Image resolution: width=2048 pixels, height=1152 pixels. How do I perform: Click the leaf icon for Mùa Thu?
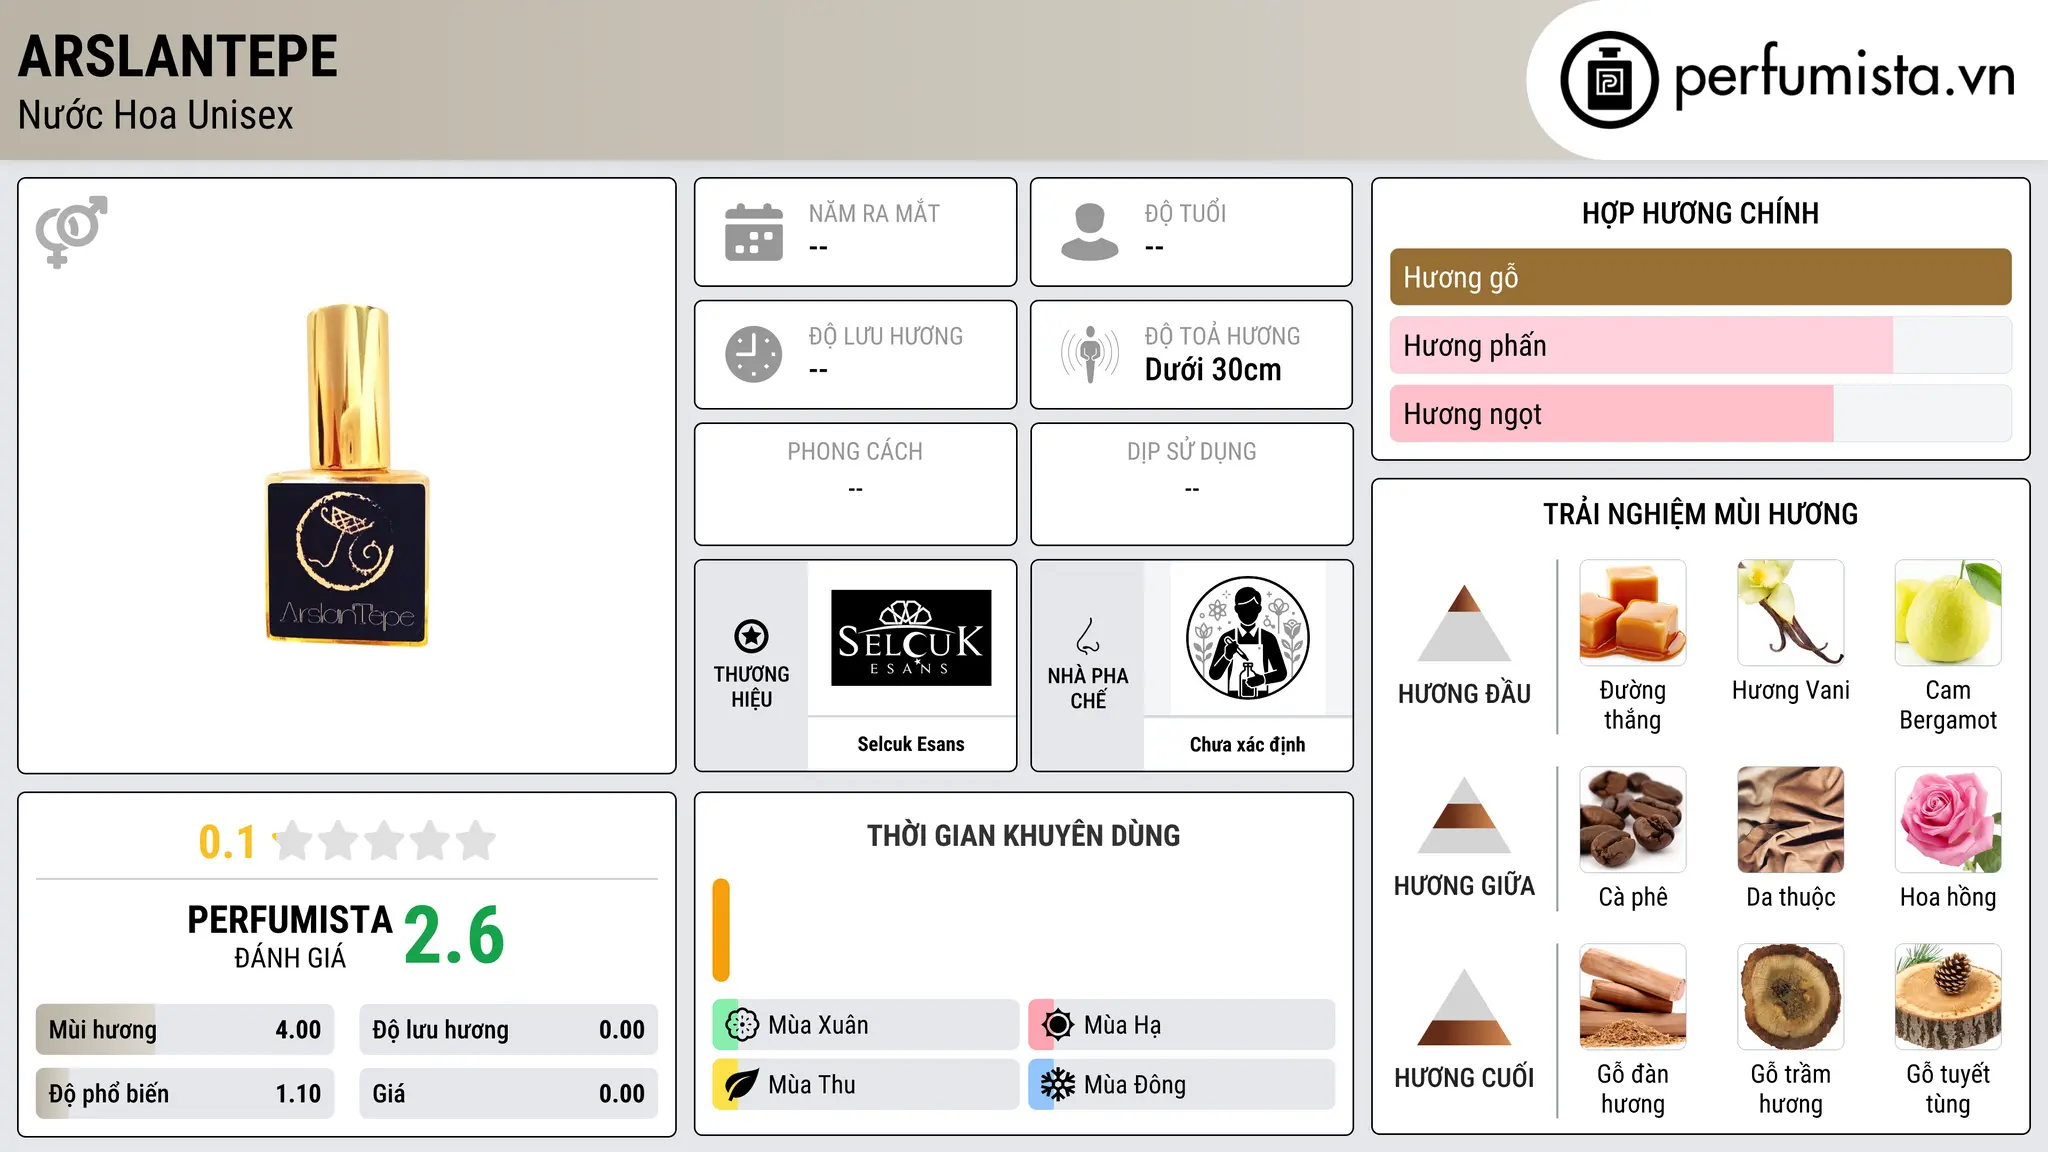click(742, 1085)
